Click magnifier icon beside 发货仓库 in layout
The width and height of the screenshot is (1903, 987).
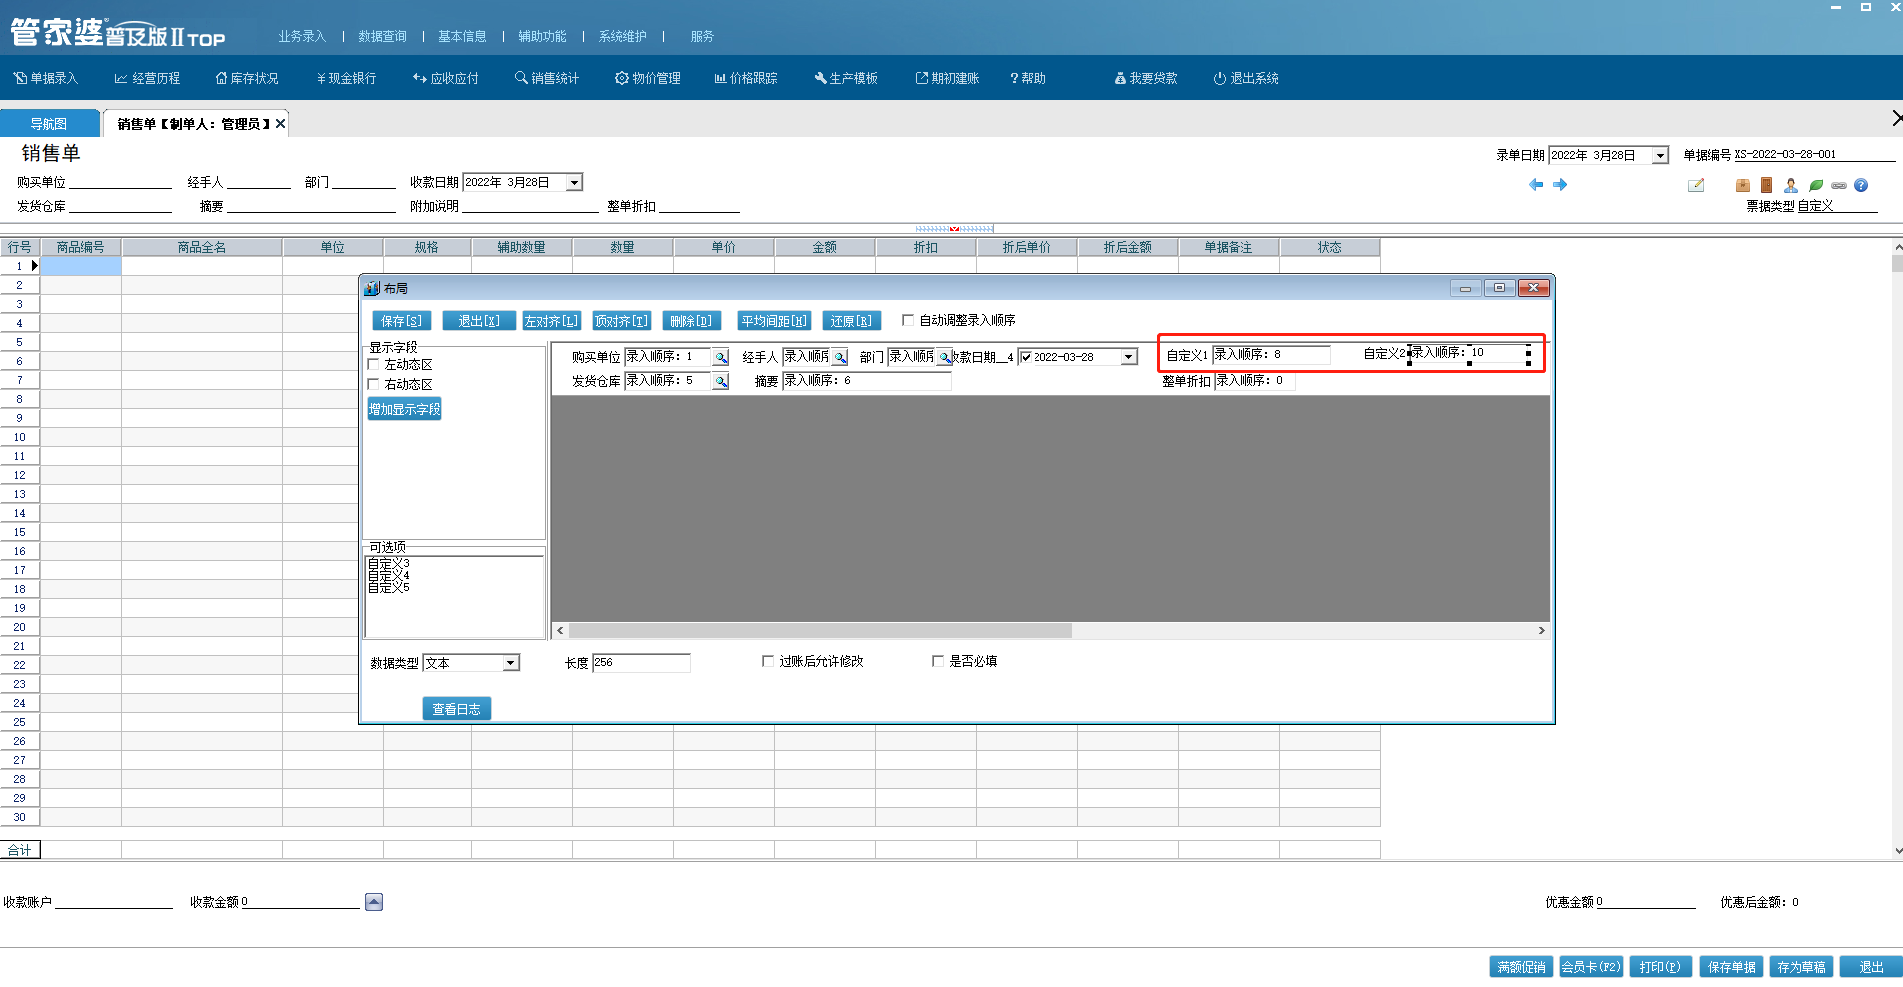tap(721, 381)
